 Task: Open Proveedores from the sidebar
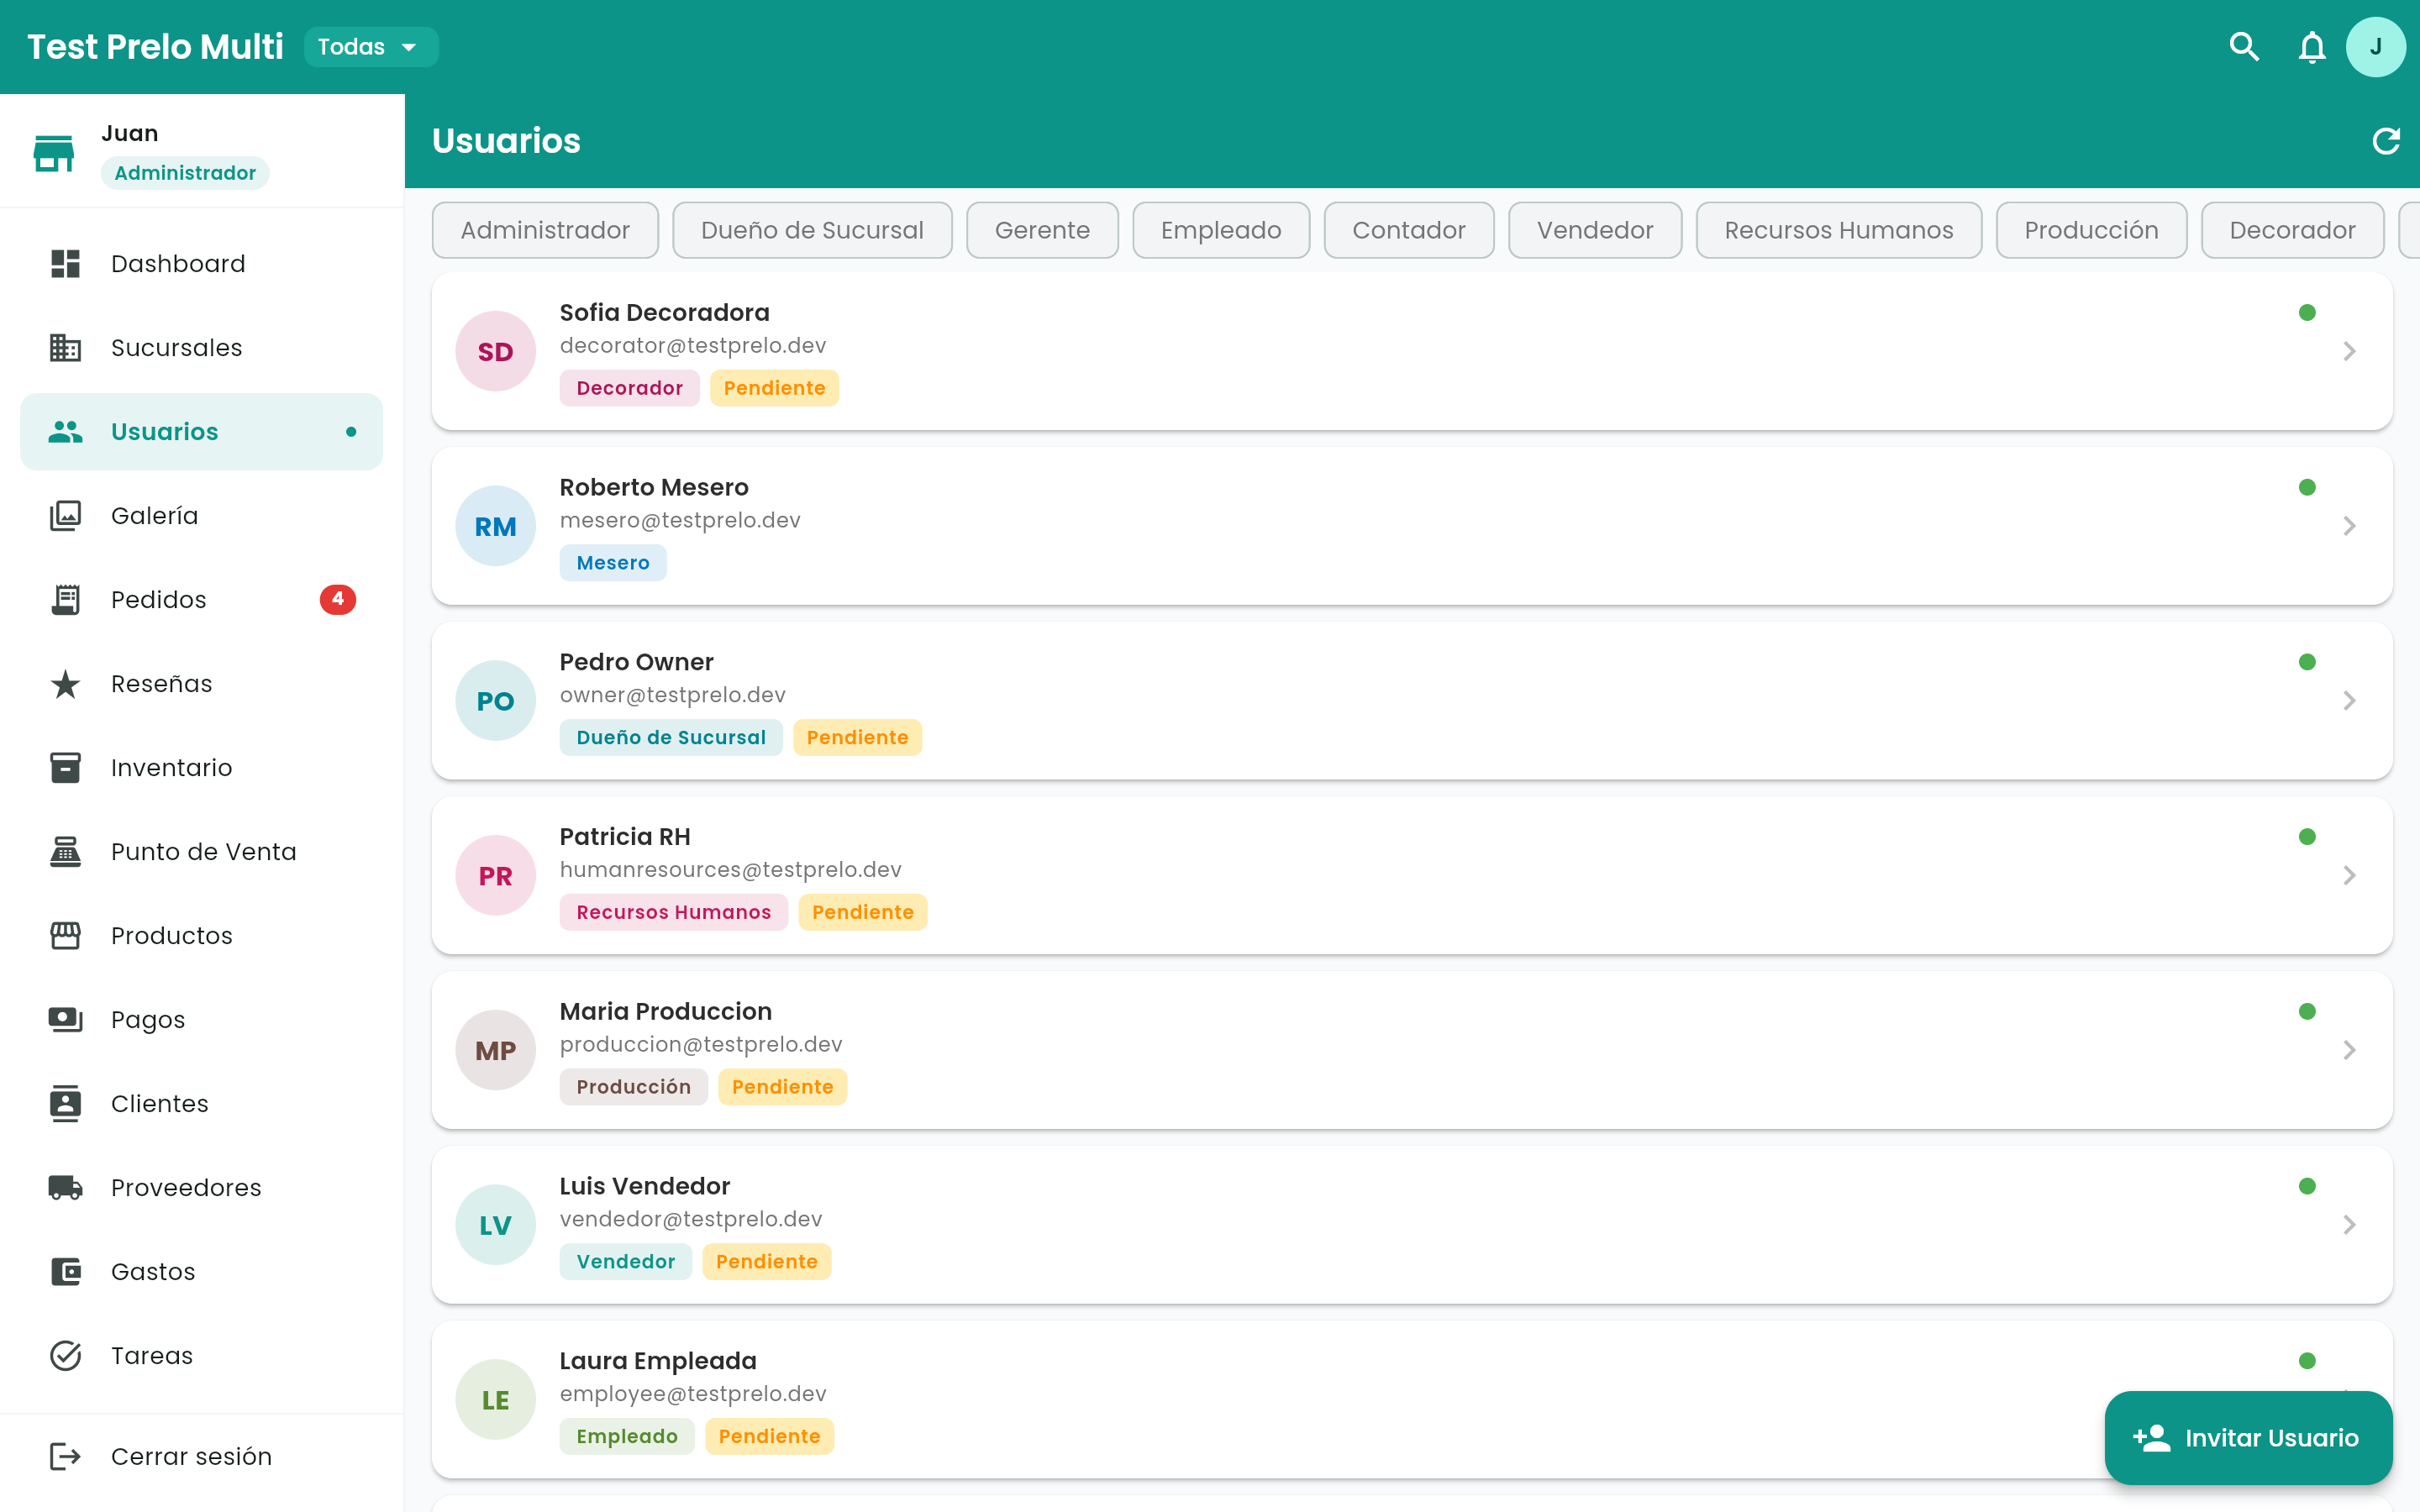coord(202,1187)
